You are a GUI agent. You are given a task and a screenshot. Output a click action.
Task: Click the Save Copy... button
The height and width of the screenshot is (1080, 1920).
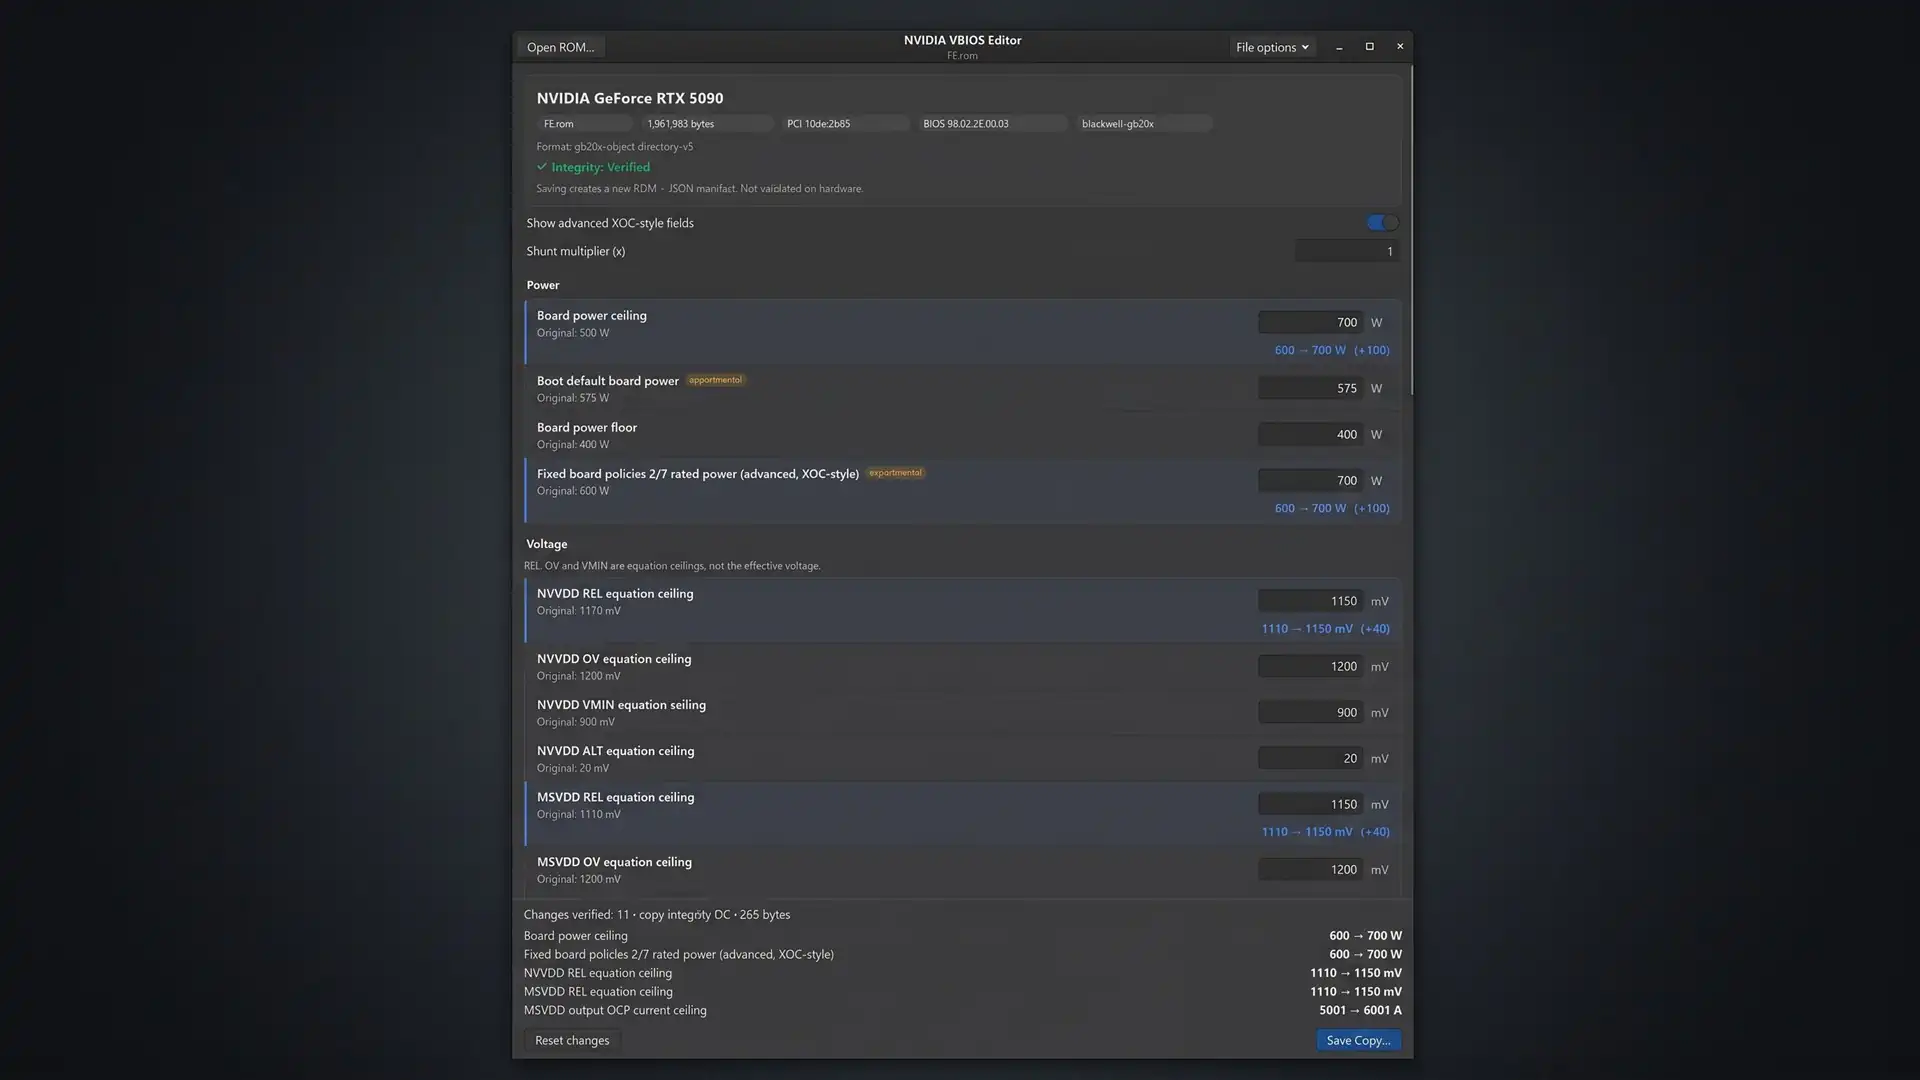tap(1358, 1040)
